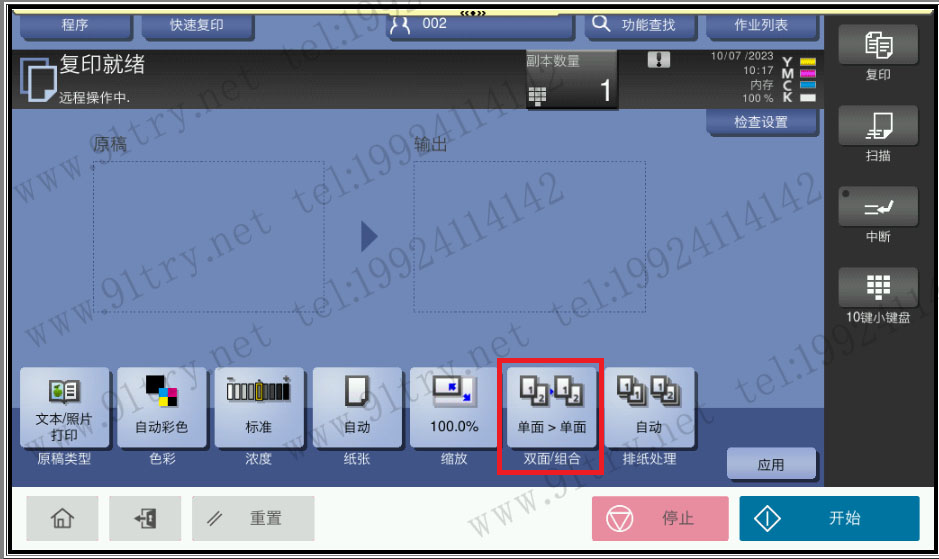Select the 扫描 scan icon
939x559 pixels.
click(x=878, y=126)
